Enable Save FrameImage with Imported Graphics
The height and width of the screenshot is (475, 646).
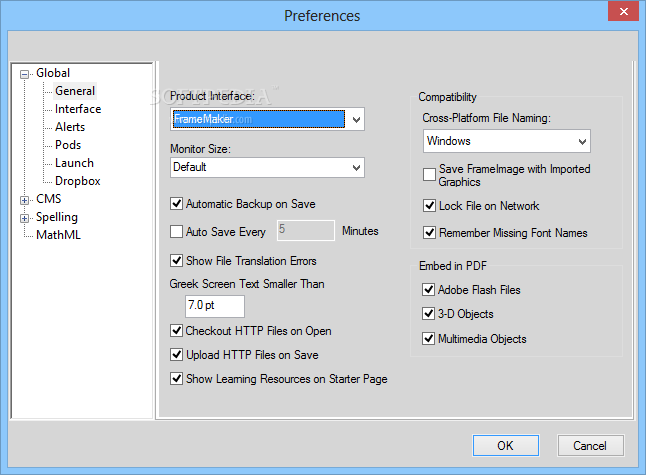429,174
